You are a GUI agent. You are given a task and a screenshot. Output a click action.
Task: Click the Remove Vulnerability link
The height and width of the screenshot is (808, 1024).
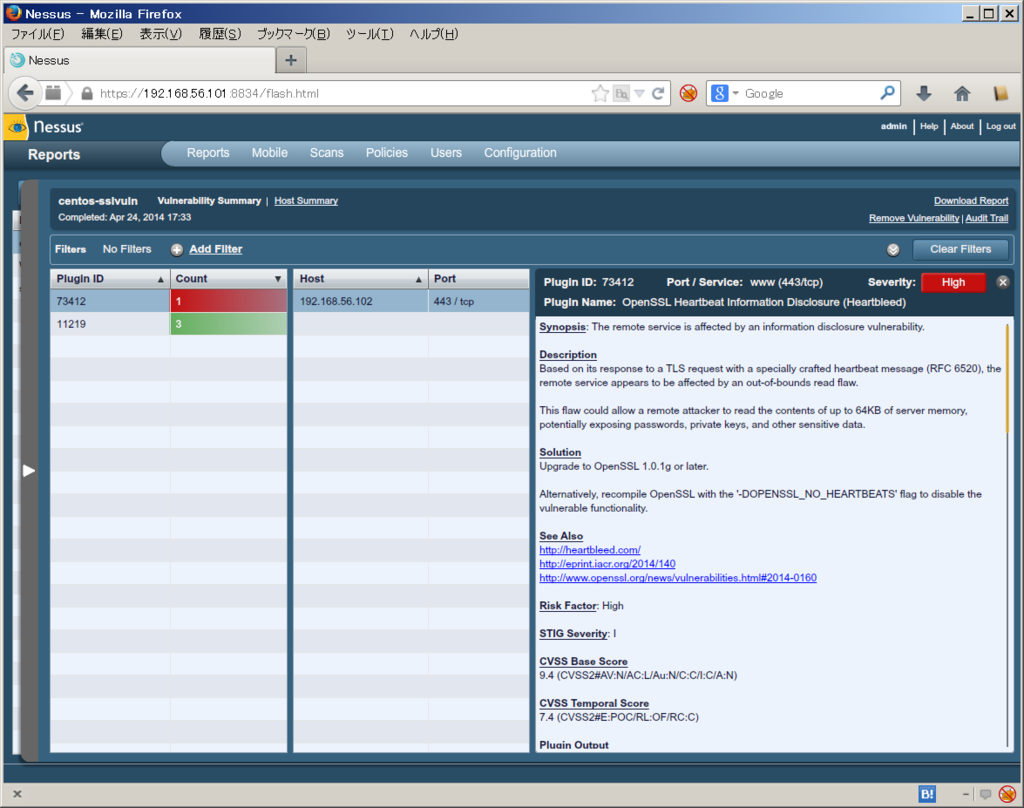914,218
